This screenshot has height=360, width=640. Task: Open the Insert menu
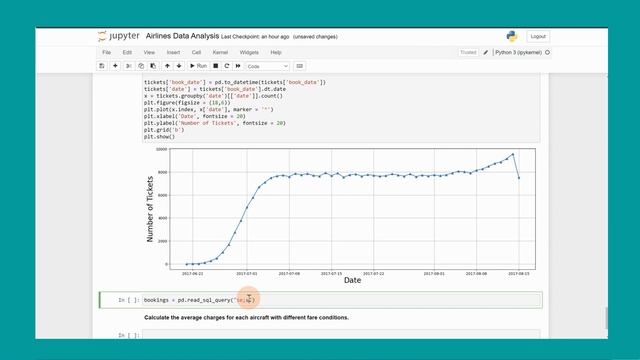173,52
